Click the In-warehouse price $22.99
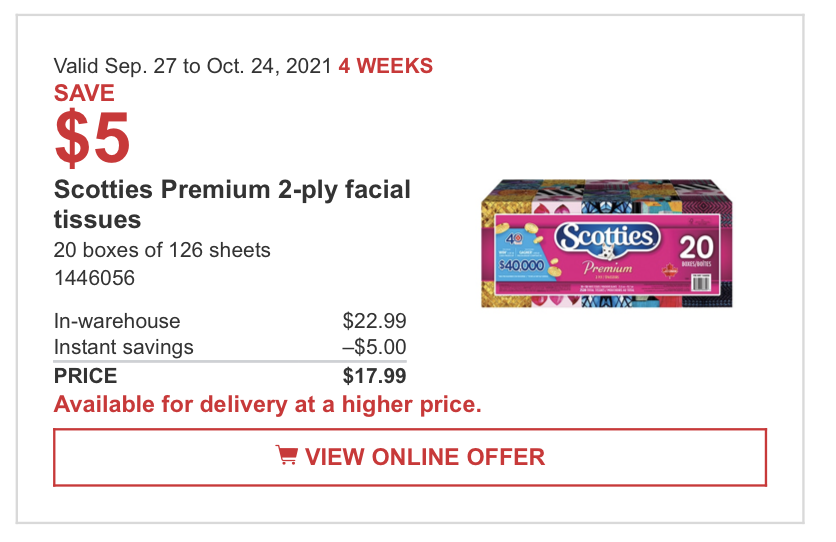The image size is (836, 542). coord(374,321)
